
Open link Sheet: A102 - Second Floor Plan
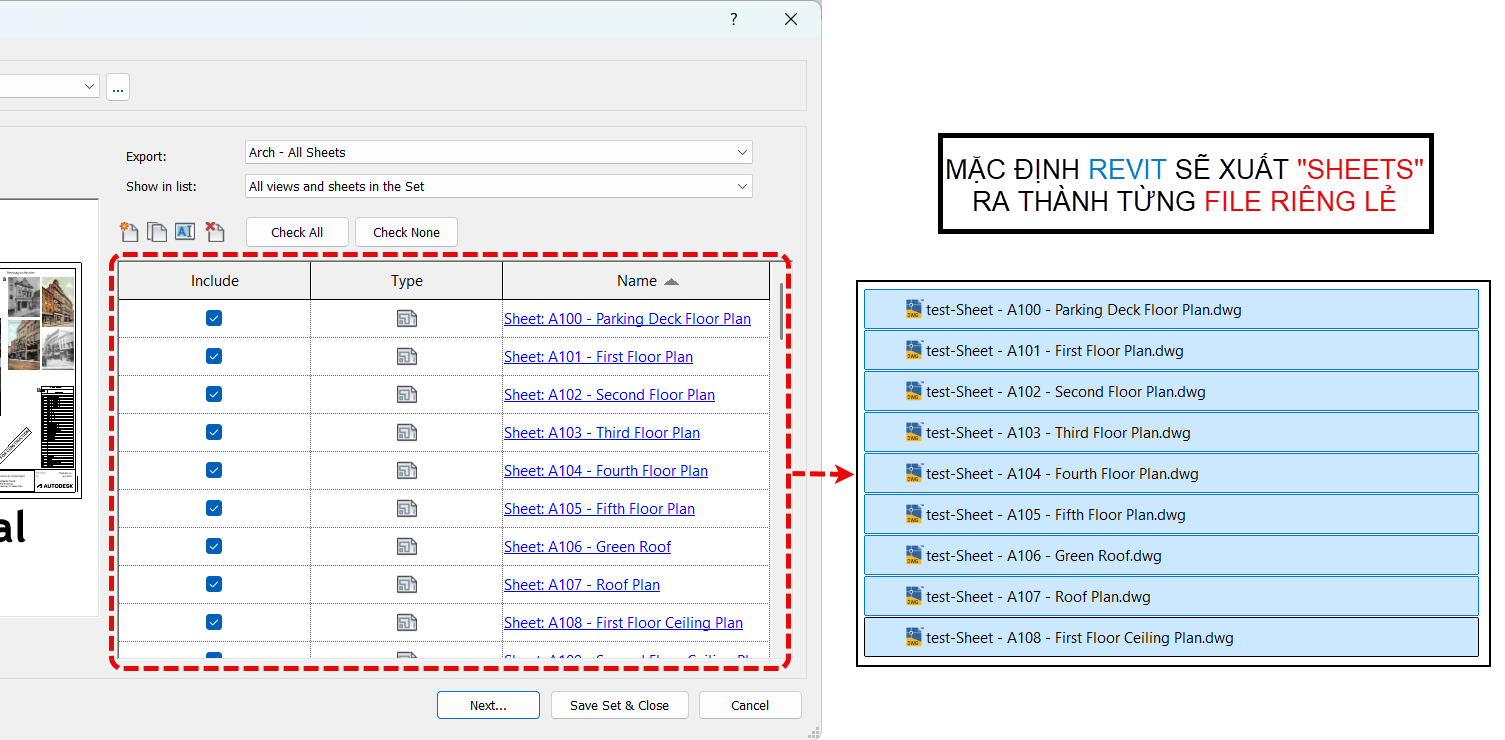point(609,395)
